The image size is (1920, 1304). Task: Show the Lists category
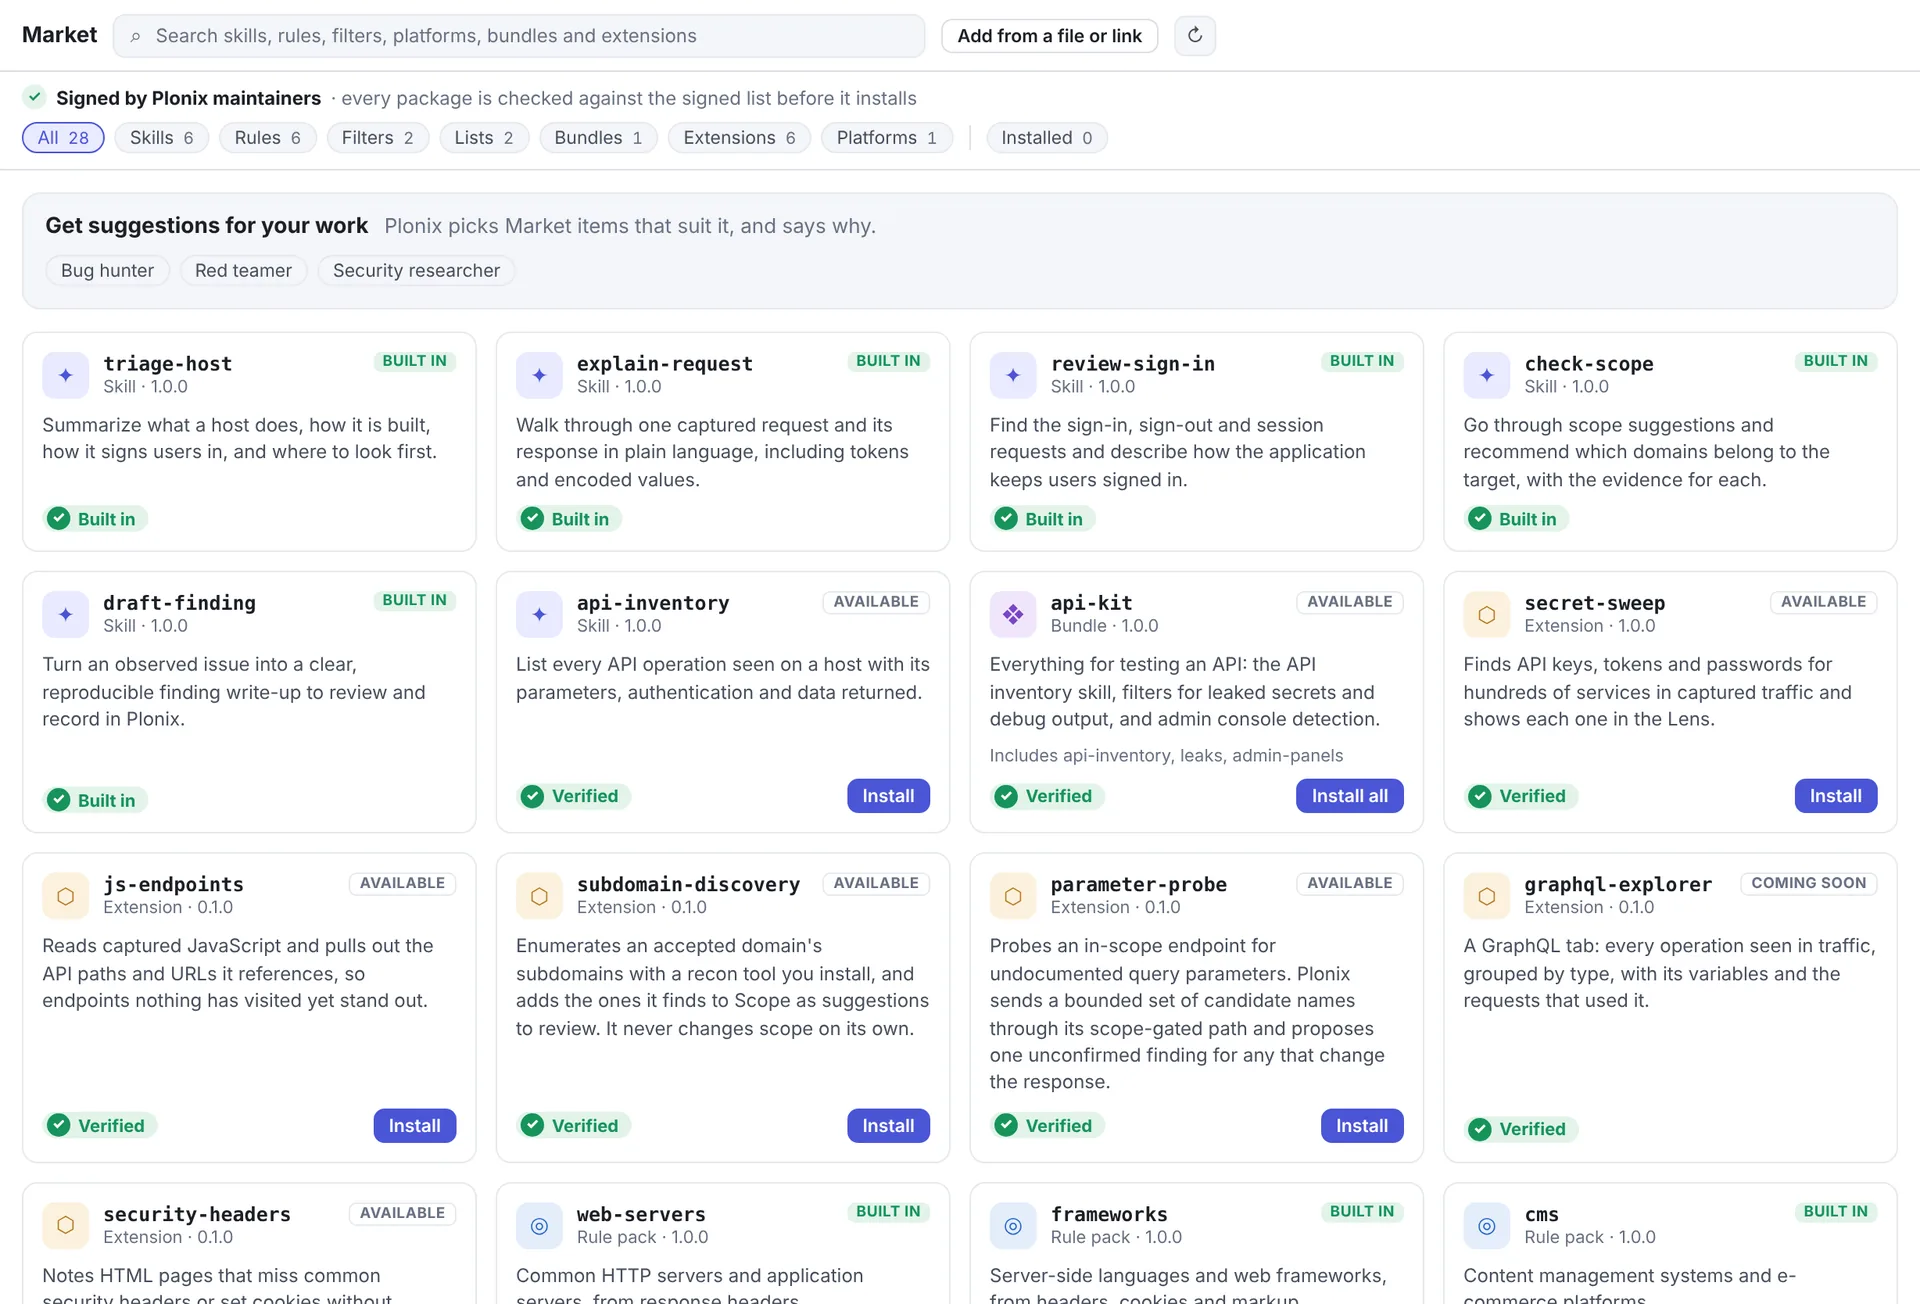[x=483, y=138]
